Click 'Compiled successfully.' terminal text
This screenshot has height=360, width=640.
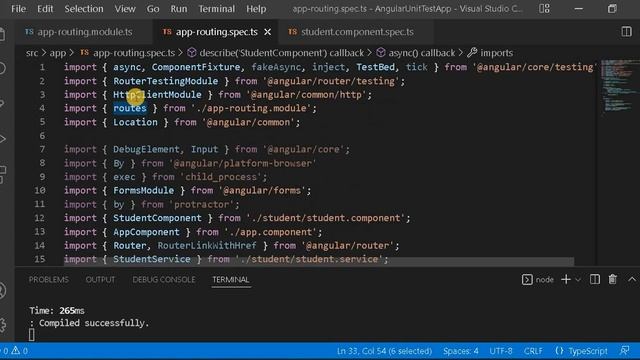[94, 323]
